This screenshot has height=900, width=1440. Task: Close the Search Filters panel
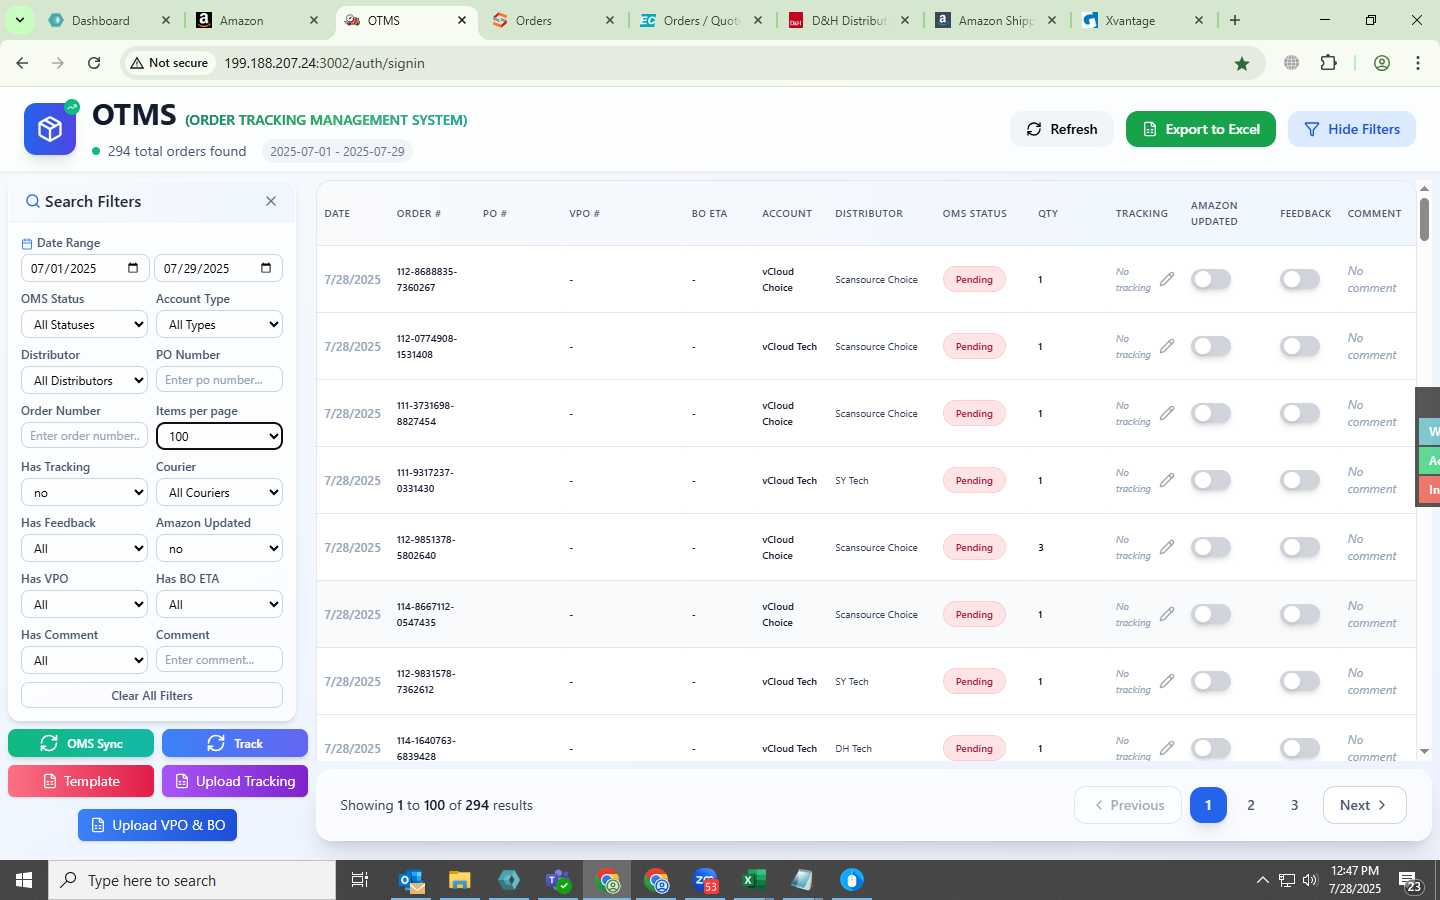[271, 201]
